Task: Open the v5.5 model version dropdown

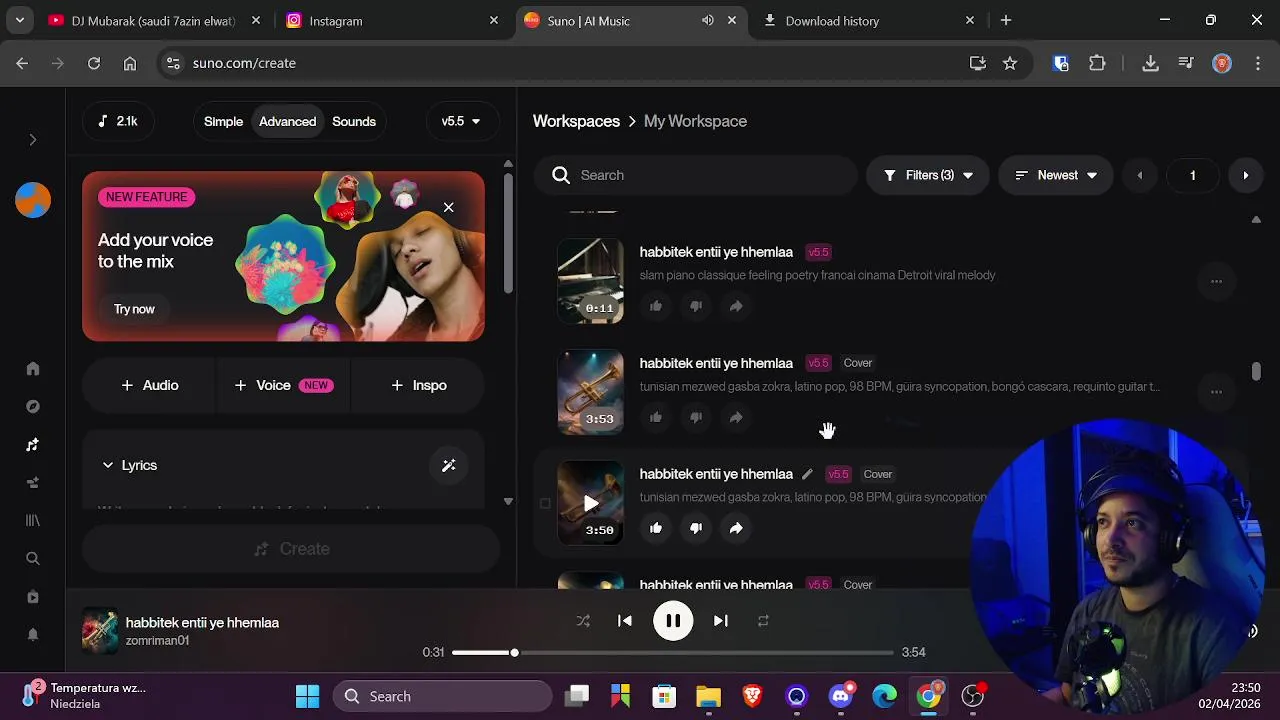Action: click(x=461, y=121)
